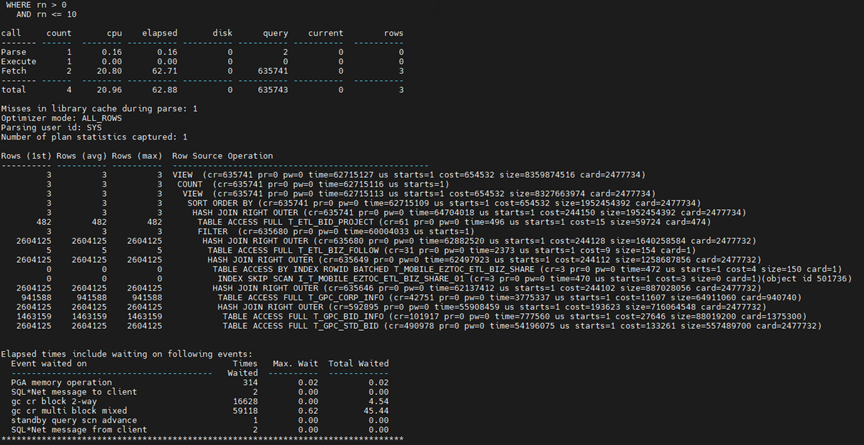
Task: Click the 'Rows (max)' column header
Action: click(x=137, y=156)
